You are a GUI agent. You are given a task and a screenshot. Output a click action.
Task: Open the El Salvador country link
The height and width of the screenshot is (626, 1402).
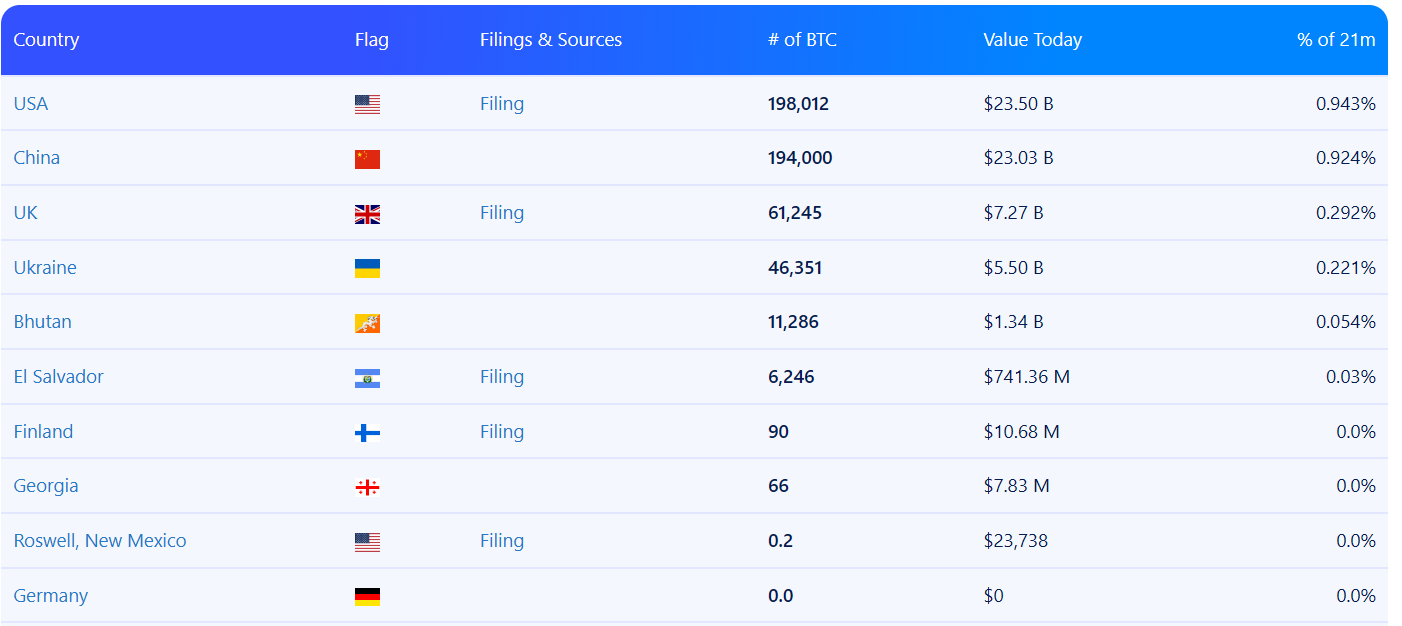[x=59, y=377]
